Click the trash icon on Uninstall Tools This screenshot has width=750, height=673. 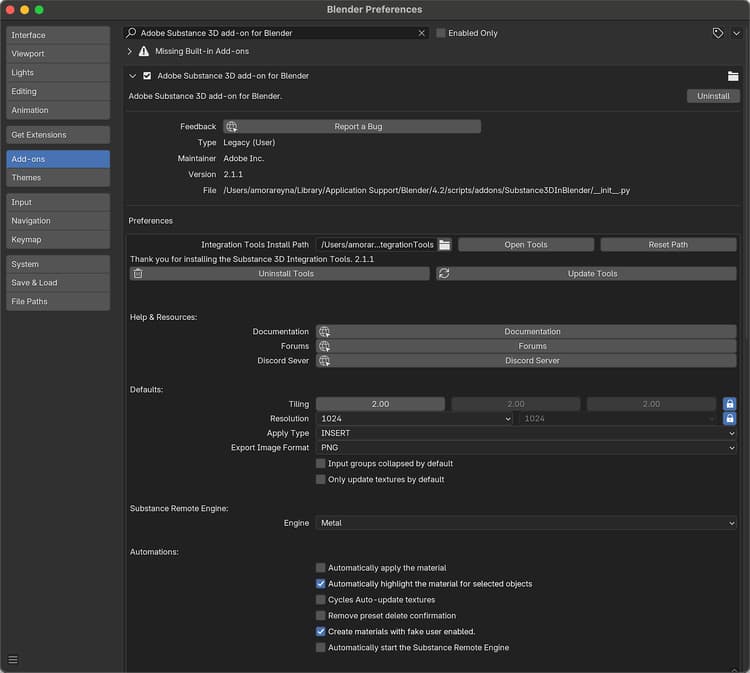(x=138, y=274)
